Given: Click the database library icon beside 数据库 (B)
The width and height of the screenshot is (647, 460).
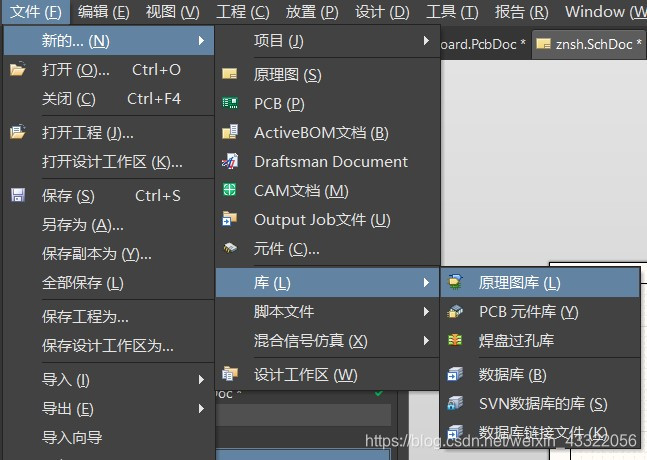Looking at the screenshot, I should [455, 374].
